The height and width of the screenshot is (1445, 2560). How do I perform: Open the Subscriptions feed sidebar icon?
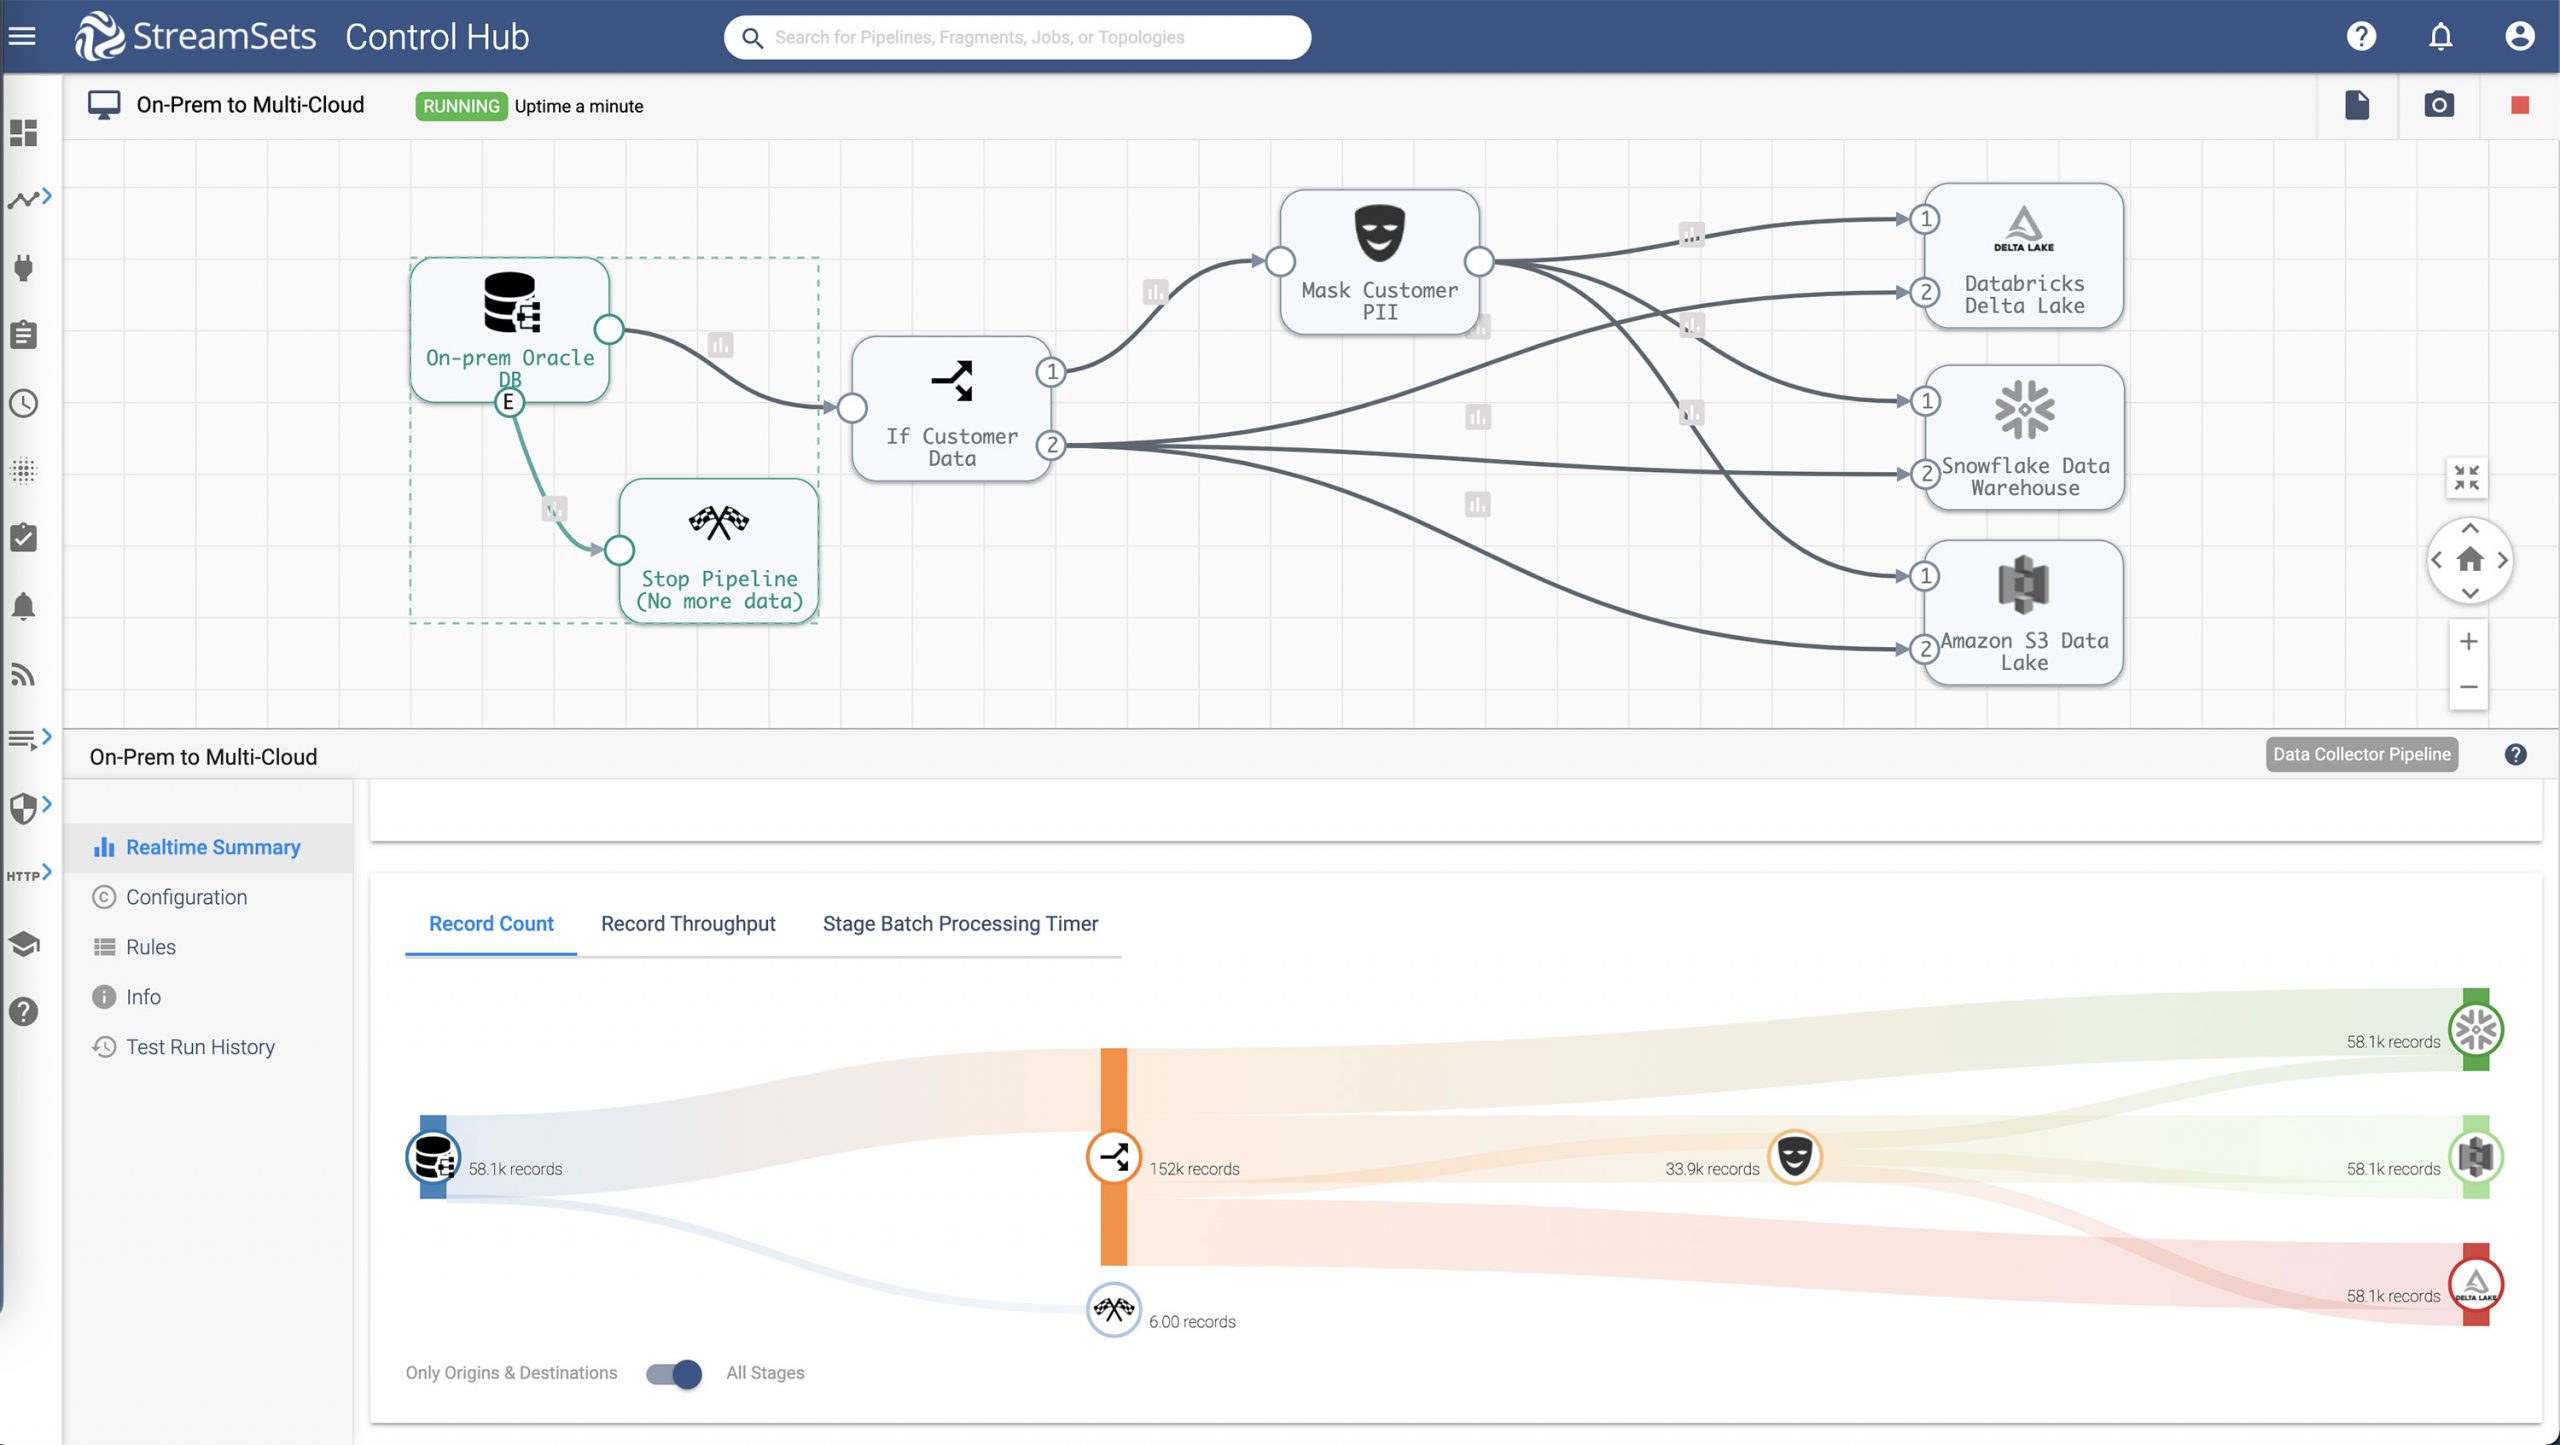(x=23, y=674)
